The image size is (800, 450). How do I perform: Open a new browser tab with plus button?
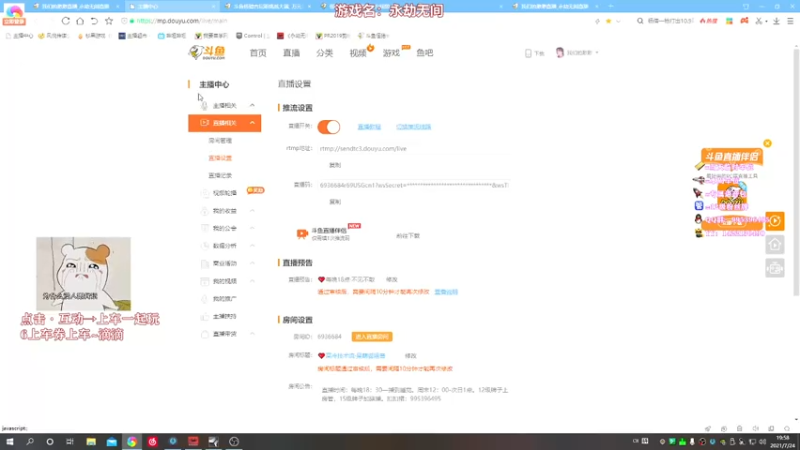[x=611, y=6]
